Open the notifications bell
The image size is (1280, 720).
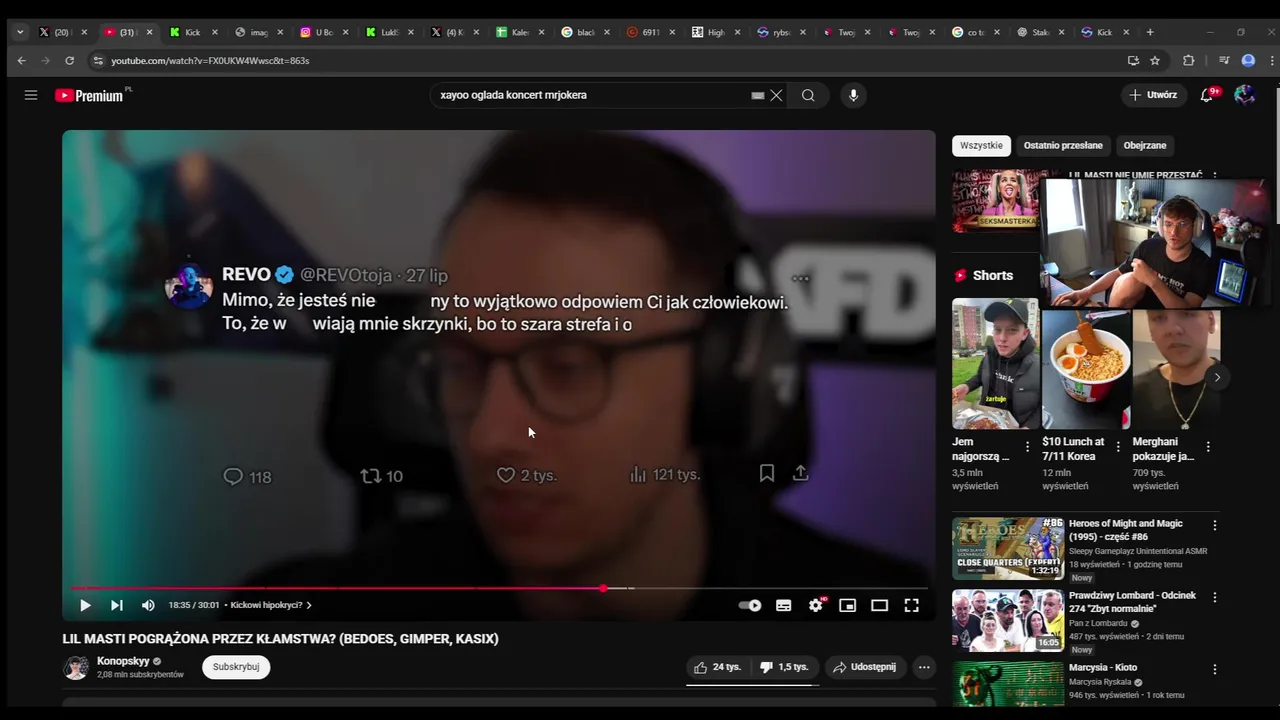(x=1207, y=95)
